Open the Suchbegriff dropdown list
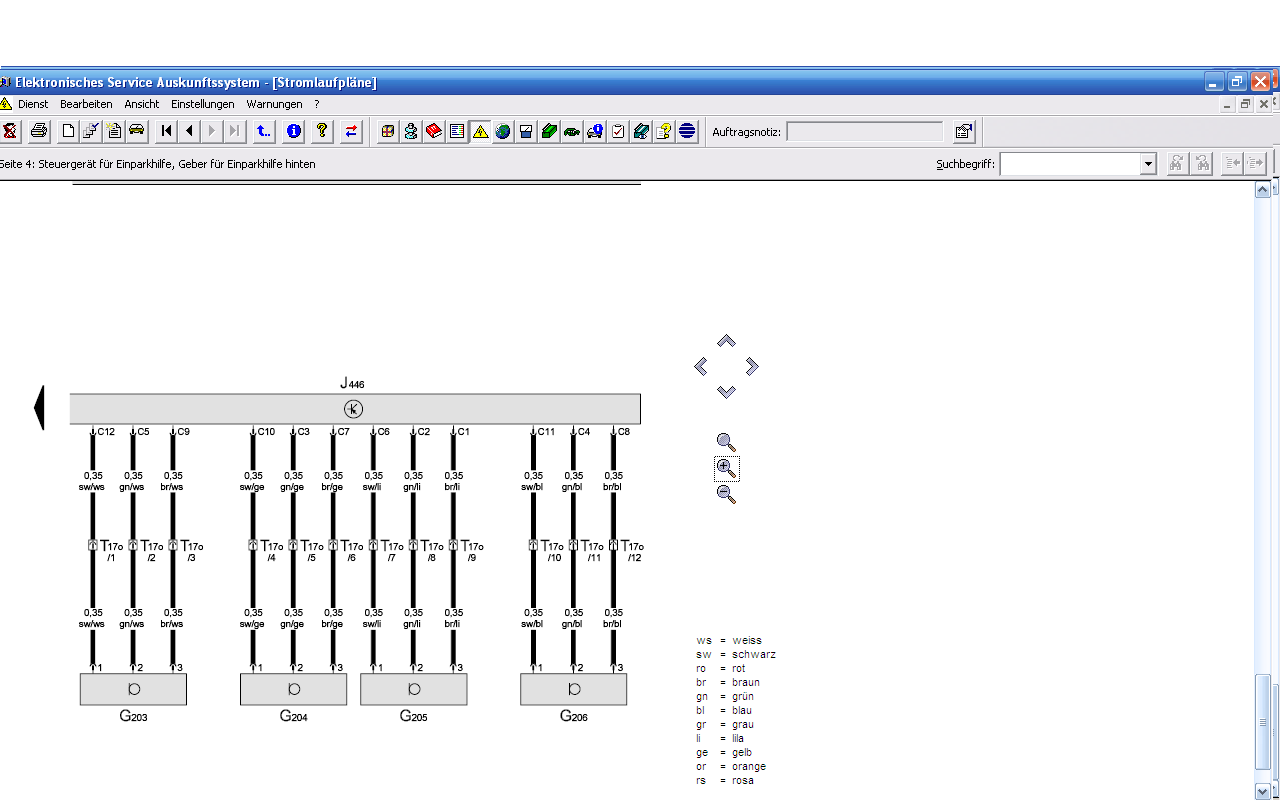1280x800 pixels. 1148,164
